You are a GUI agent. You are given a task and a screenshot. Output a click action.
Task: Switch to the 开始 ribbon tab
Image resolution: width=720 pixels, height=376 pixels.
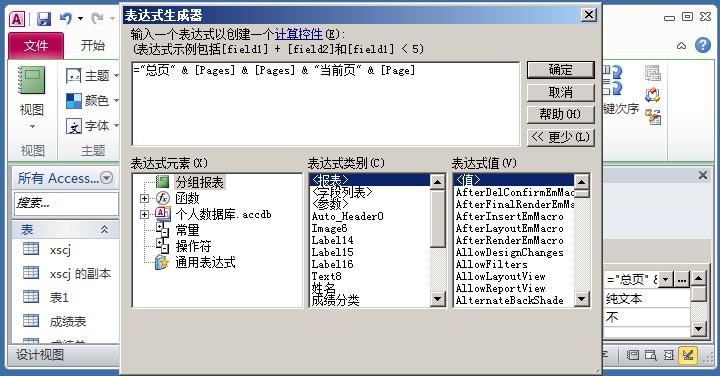coord(92,45)
